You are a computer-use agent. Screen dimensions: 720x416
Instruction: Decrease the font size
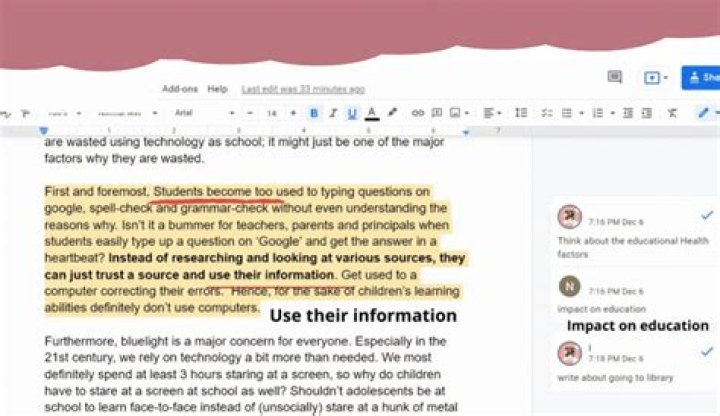(250, 113)
